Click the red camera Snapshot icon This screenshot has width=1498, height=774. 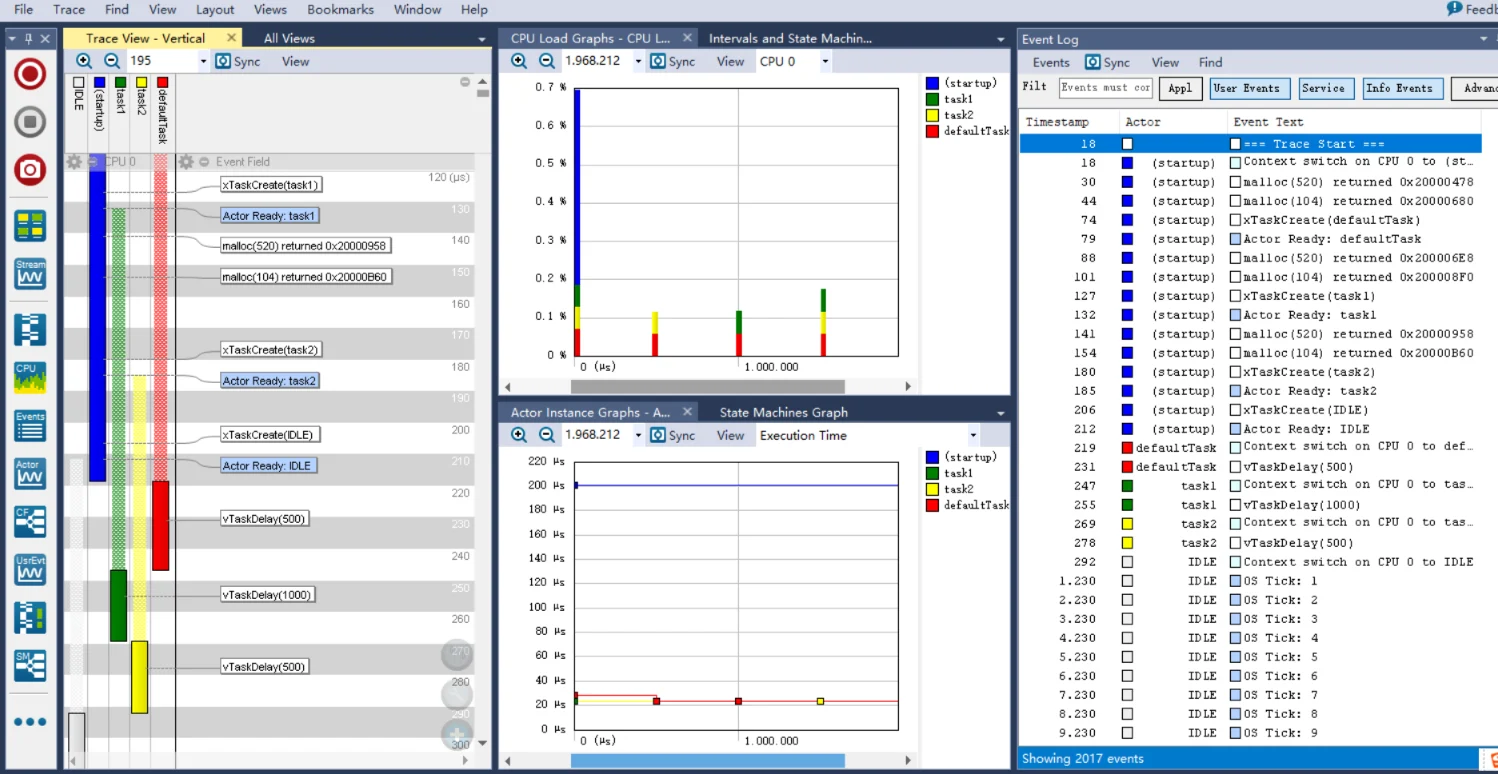tap(30, 169)
